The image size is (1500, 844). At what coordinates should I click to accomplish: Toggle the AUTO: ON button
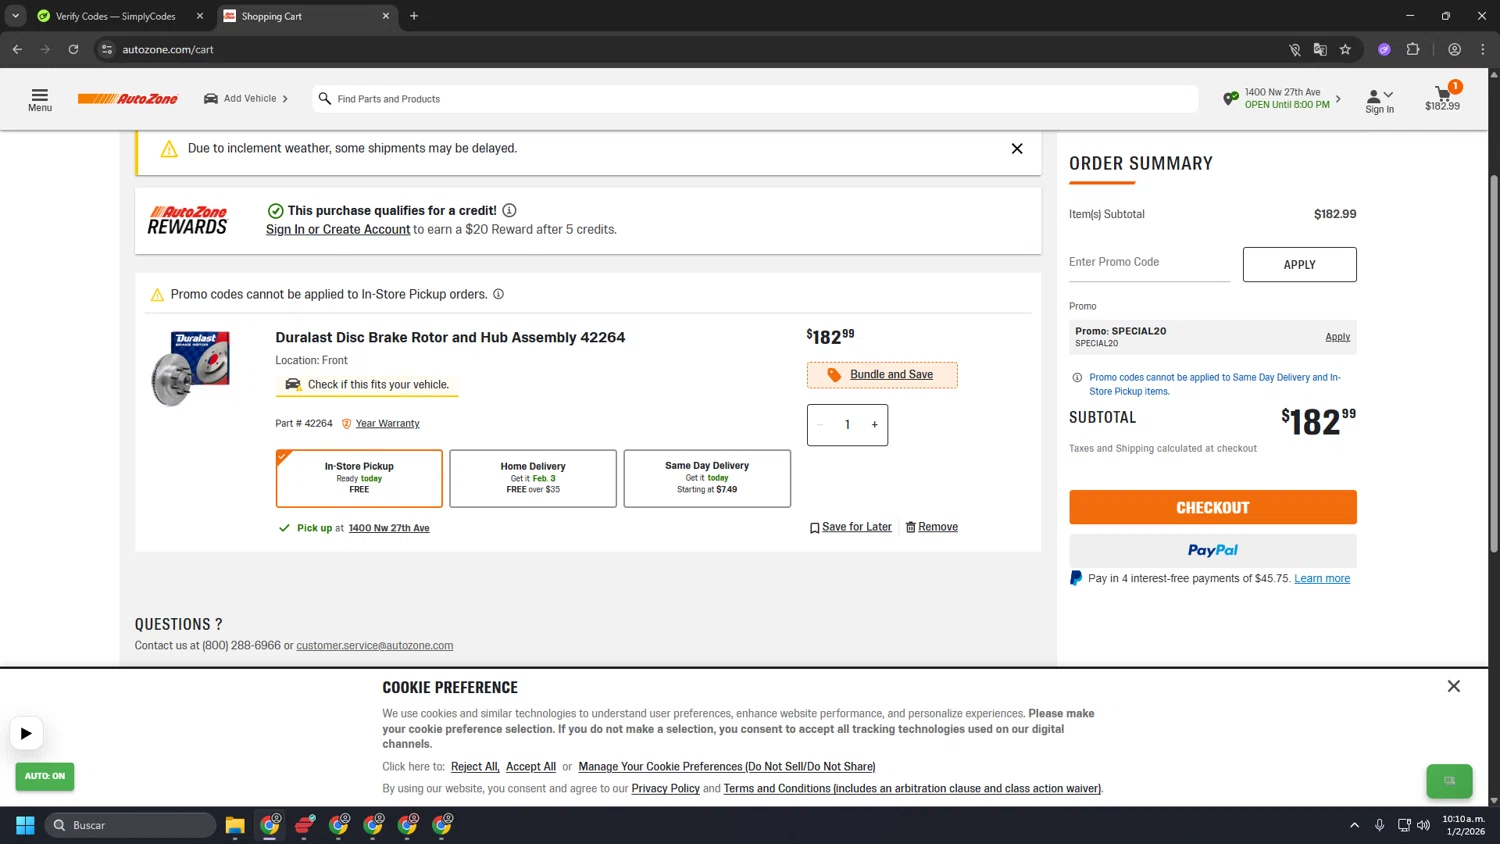(x=45, y=776)
